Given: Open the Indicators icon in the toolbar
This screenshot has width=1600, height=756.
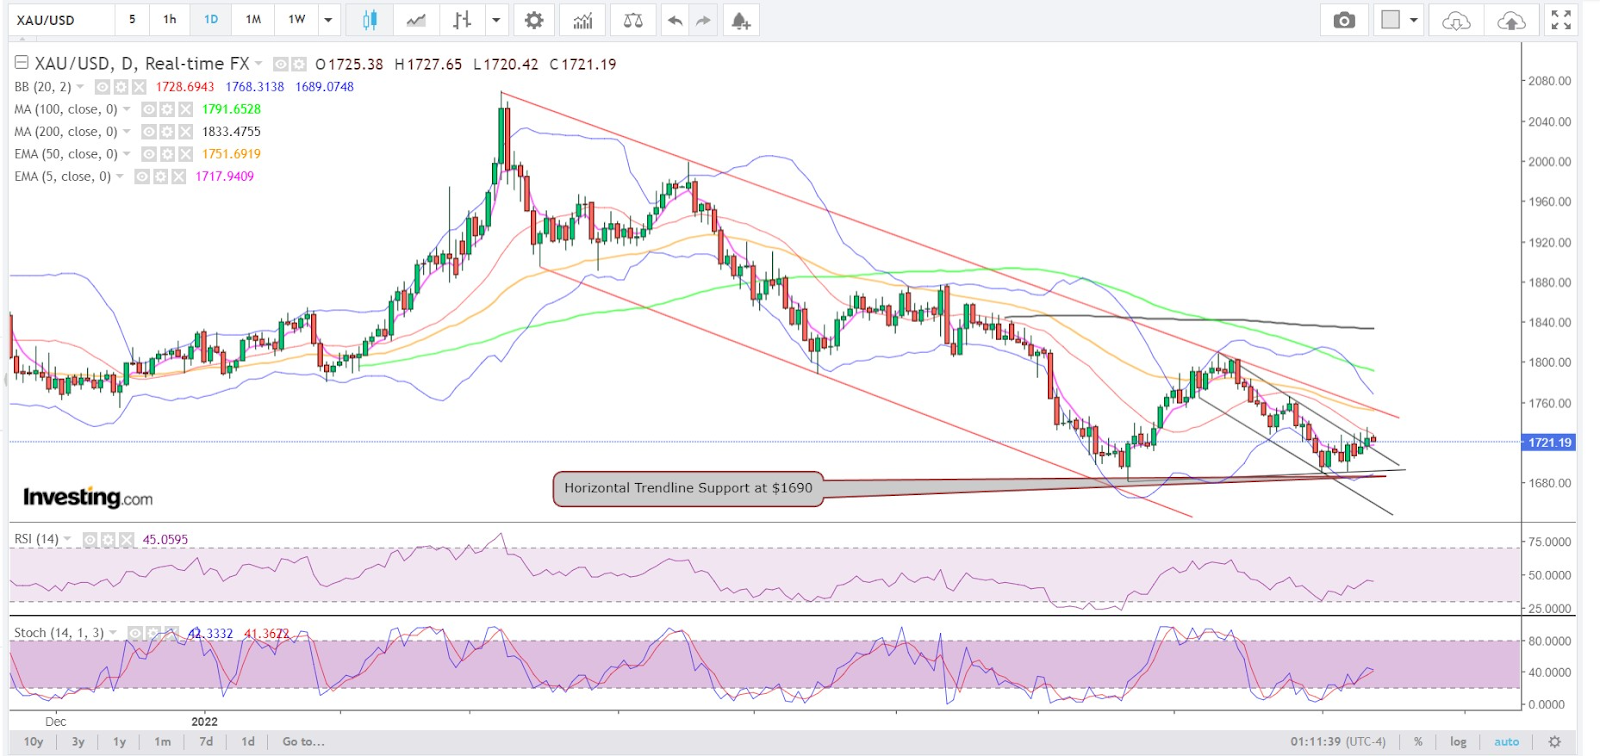Looking at the screenshot, I should (583, 20).
